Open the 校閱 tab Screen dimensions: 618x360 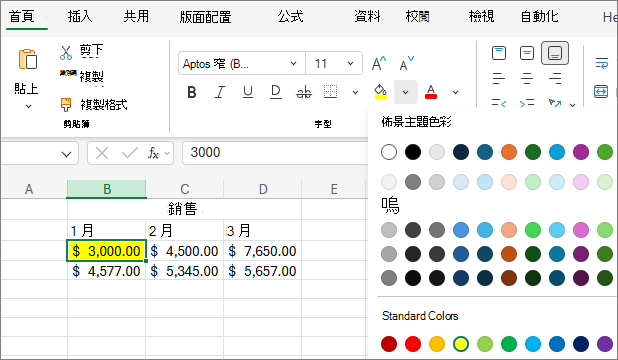(x=418, y=17)
